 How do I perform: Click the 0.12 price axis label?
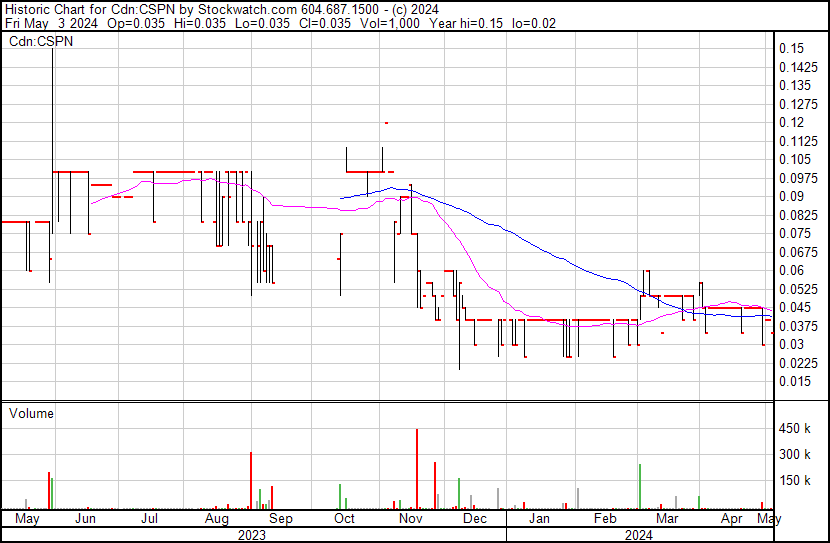pyautogui.click(x=793, y=122)
